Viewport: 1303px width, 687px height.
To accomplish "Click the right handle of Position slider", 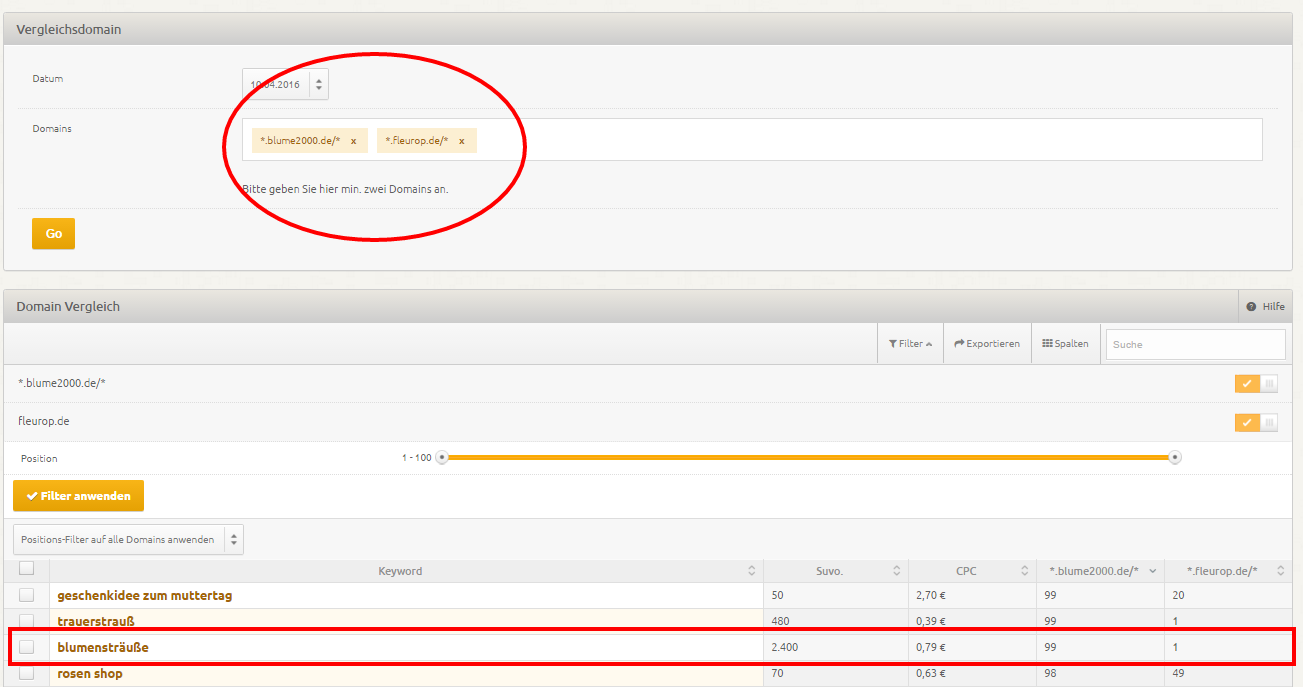I will (x=1175, y=458).
